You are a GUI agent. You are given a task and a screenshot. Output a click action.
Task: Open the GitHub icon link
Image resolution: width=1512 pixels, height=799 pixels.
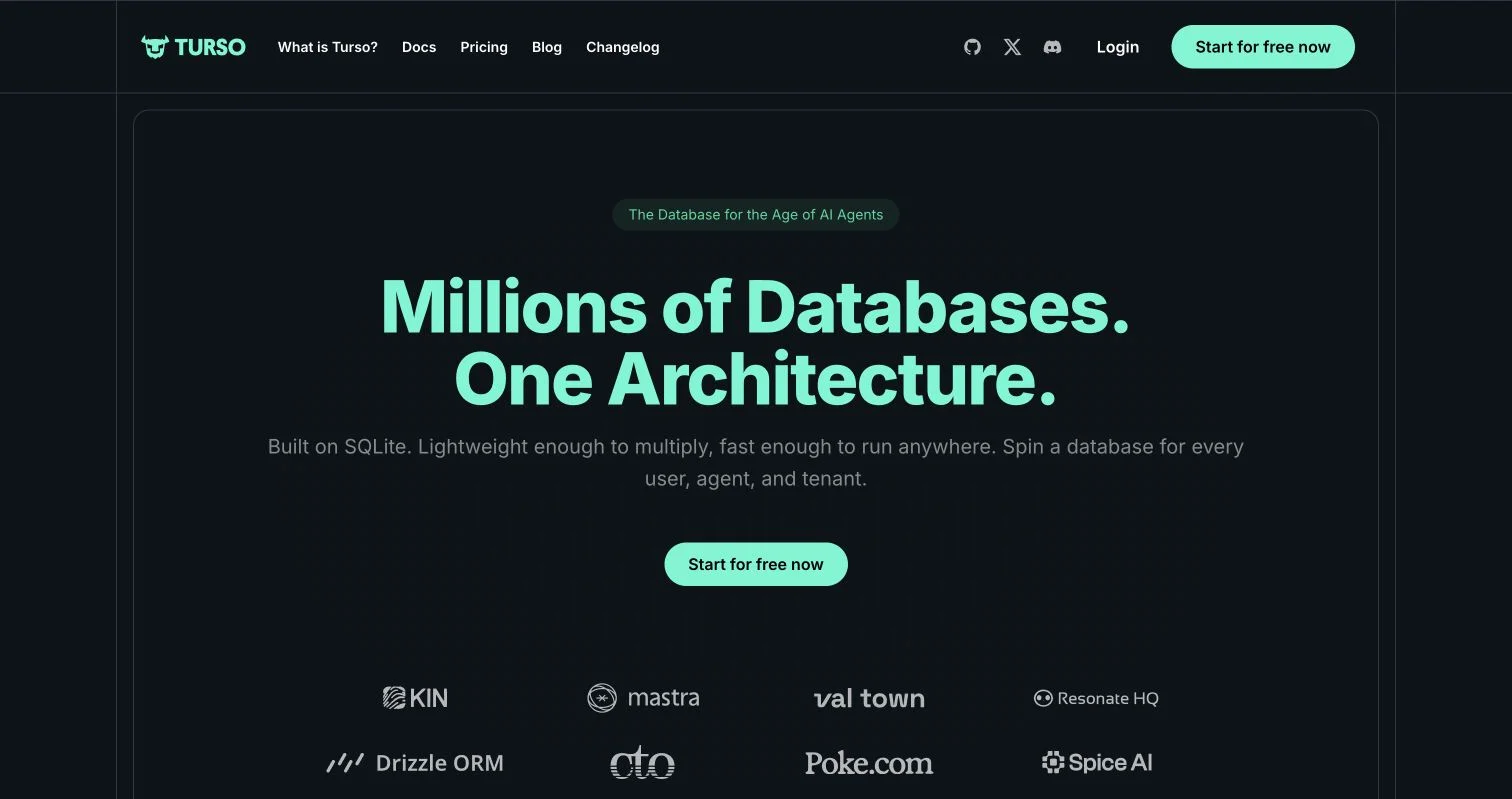[972, 47]
